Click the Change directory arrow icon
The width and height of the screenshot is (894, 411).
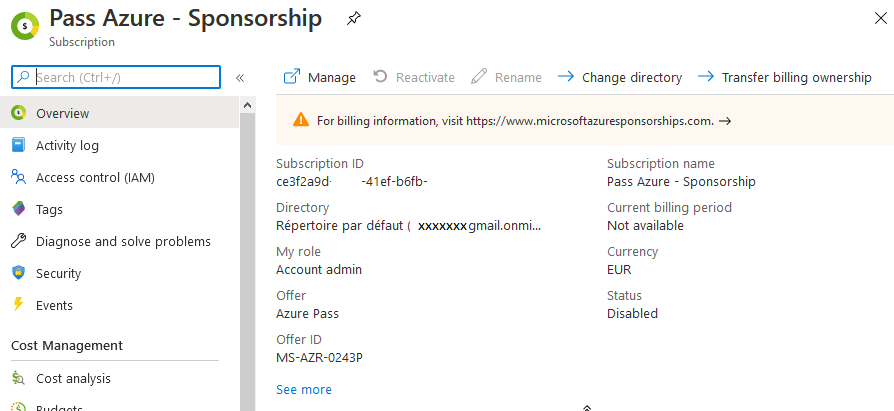[x=566, y=76]
